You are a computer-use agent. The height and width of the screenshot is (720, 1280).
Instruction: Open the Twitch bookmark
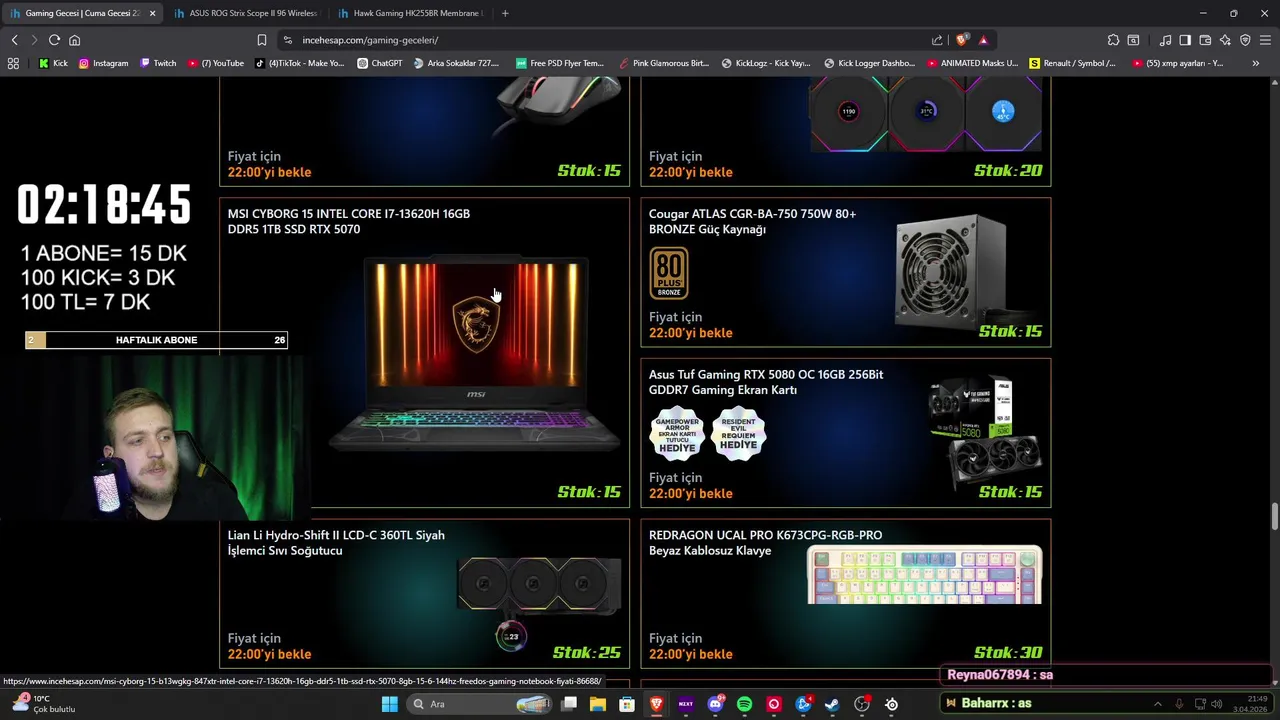click(x=158, y=63)
